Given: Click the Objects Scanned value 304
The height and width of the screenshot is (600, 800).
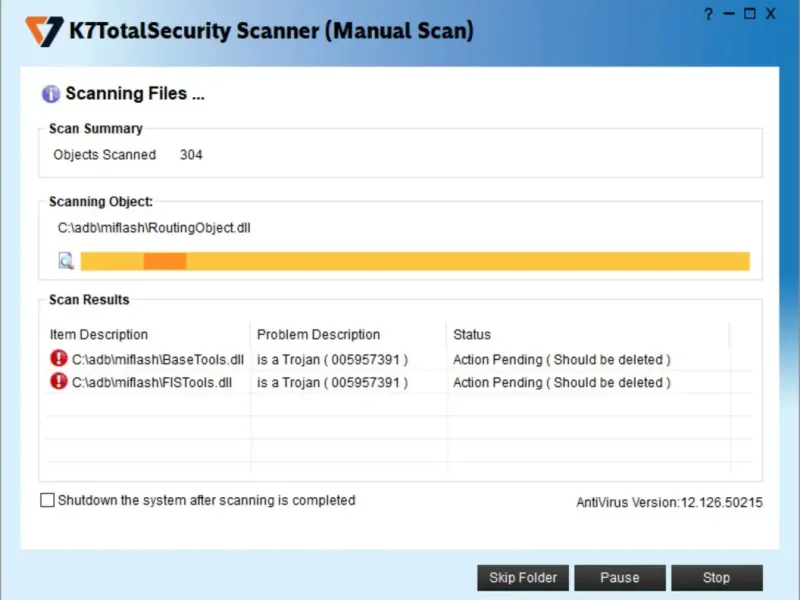Looking at the screenshot, I should (x=191, y=155).
